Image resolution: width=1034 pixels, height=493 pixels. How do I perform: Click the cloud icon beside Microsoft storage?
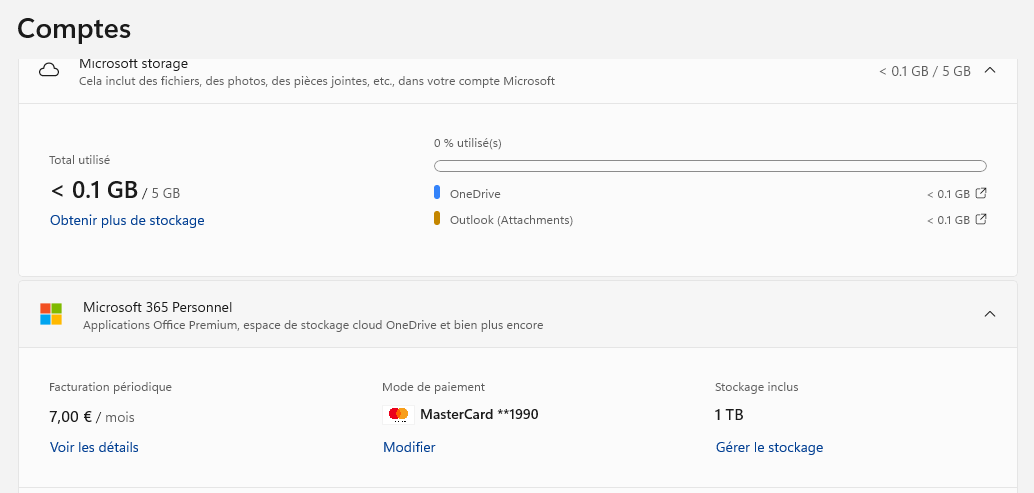(x=49, y=70)
